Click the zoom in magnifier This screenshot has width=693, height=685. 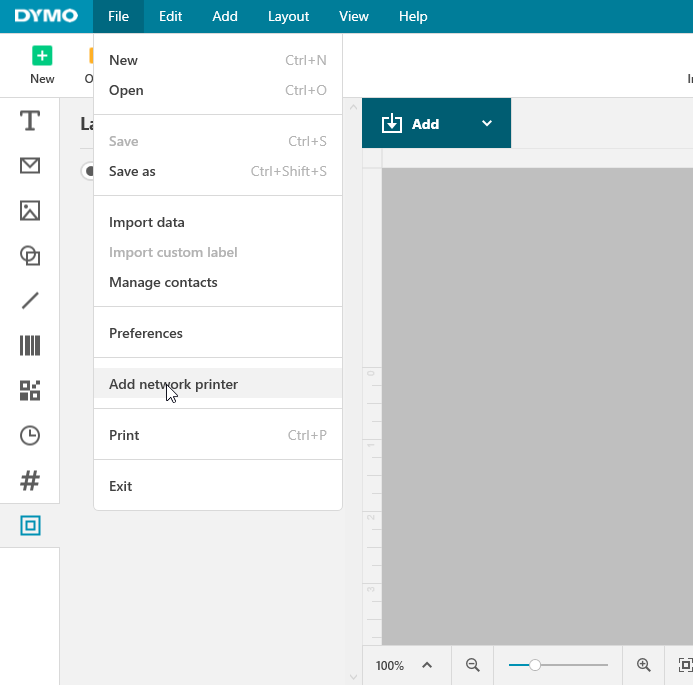click(644, 665)
